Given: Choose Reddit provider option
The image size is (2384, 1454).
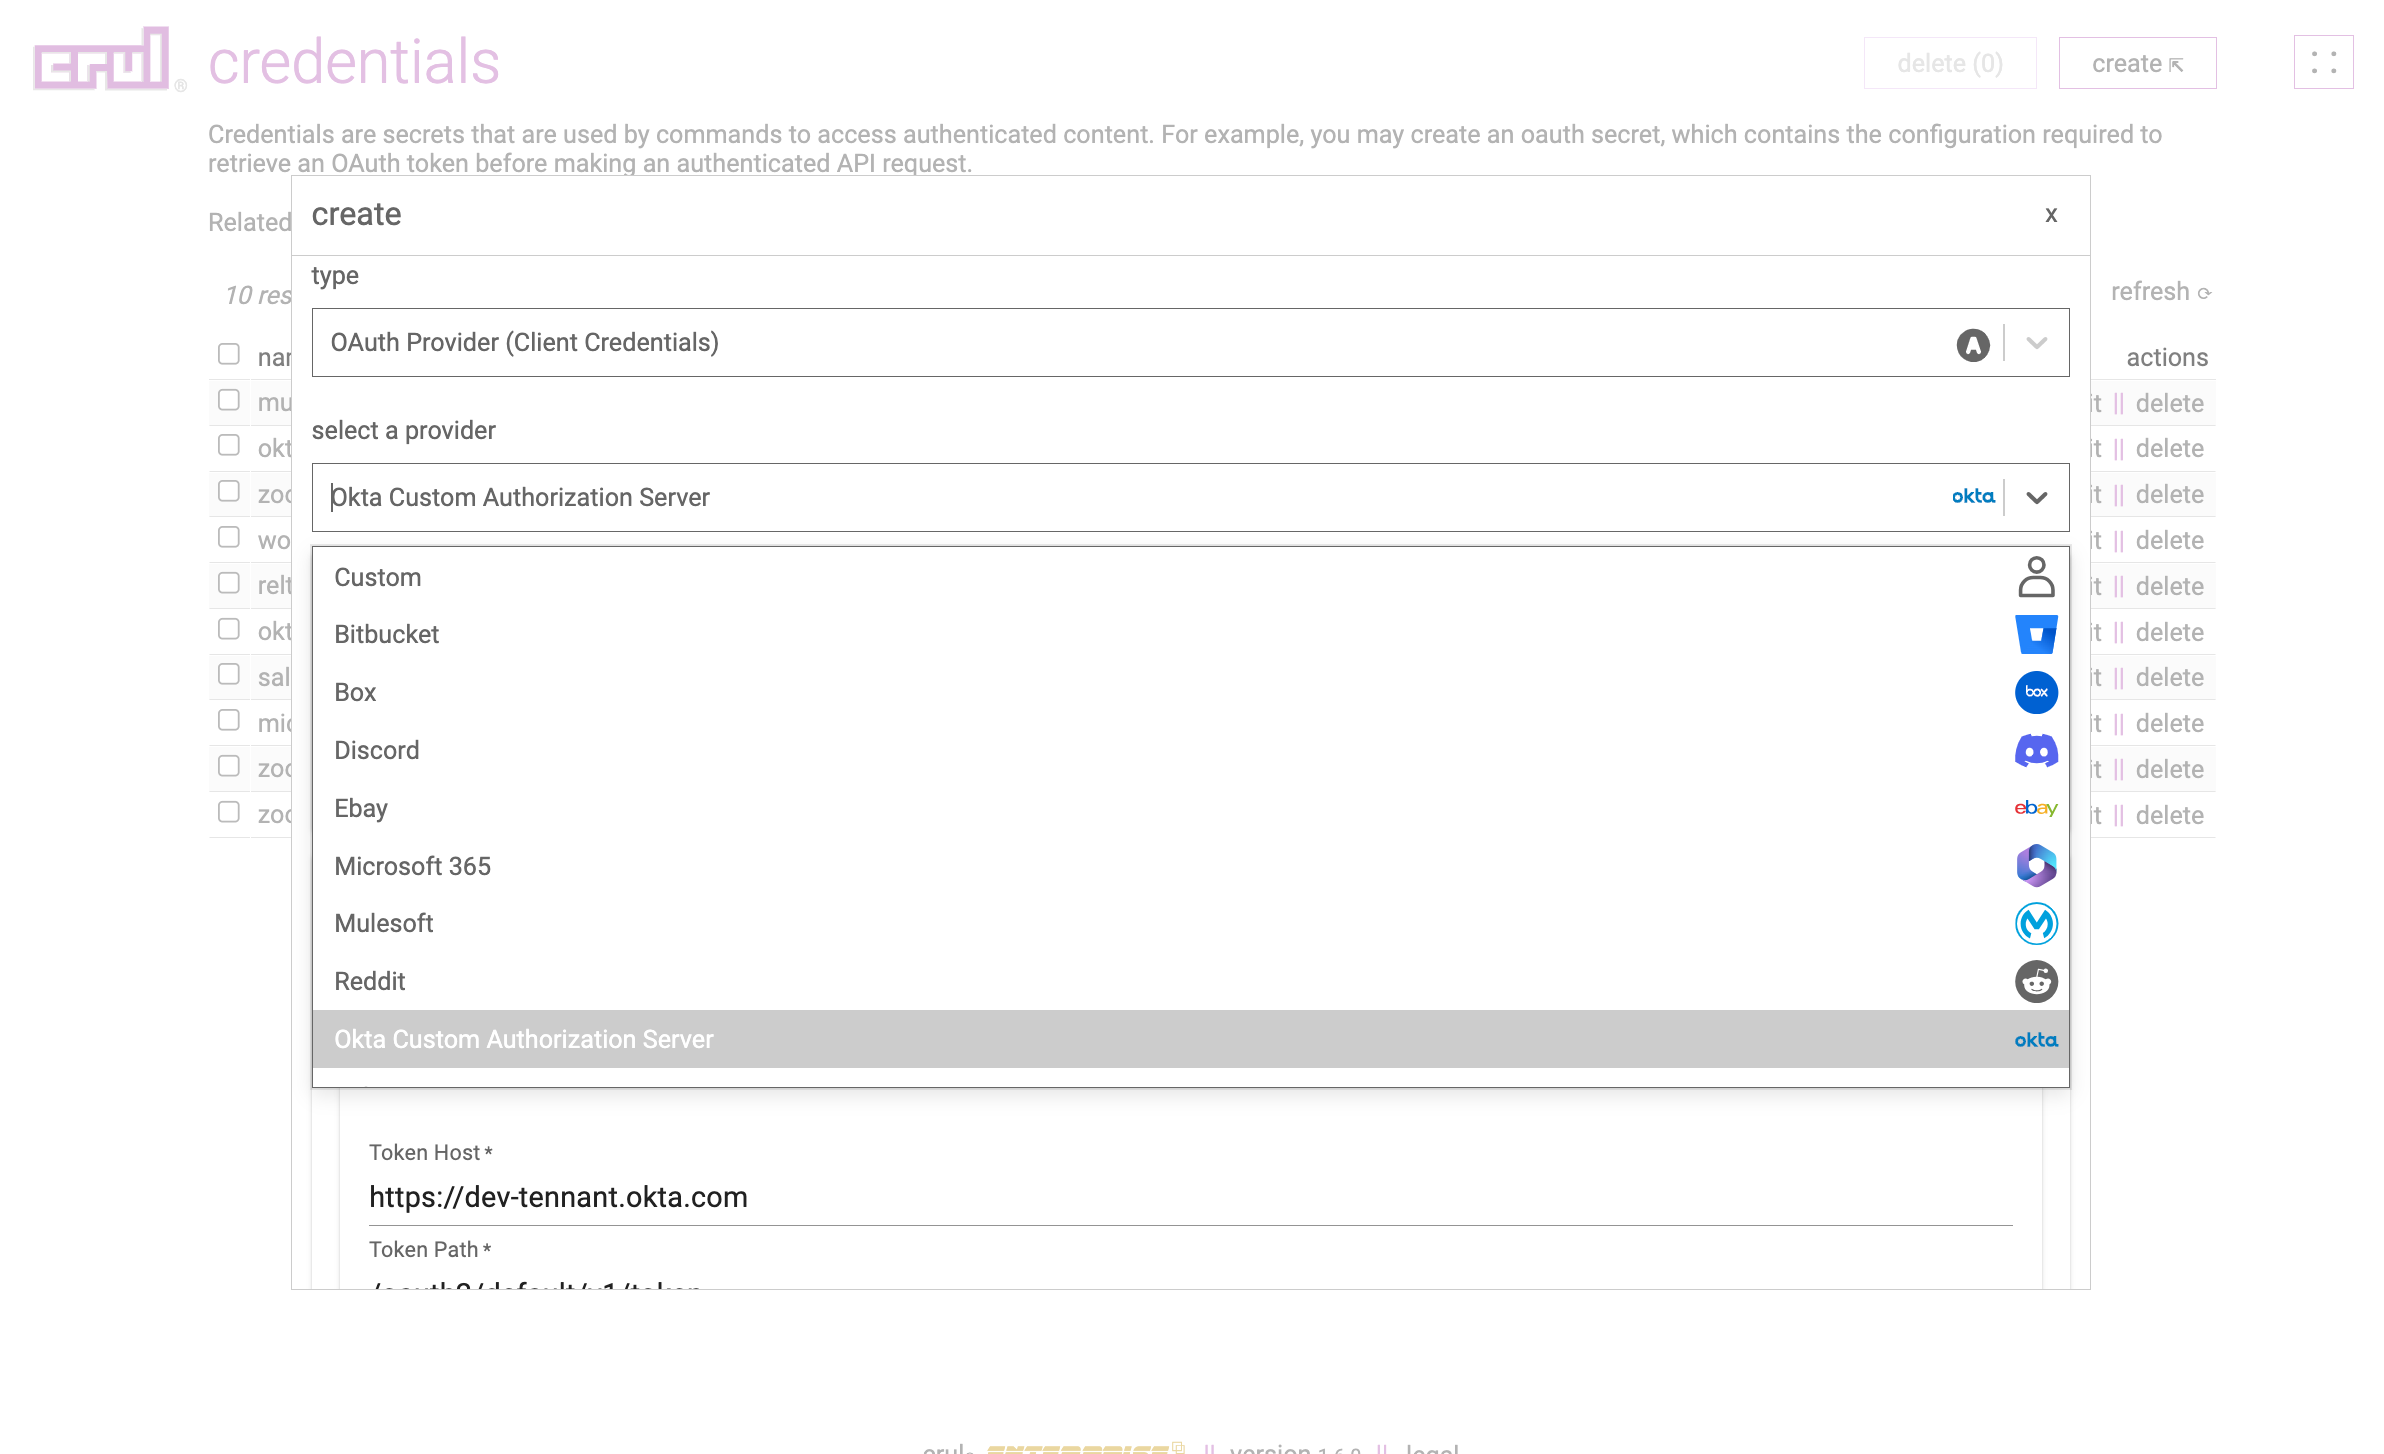Looking at the screenshot, I should click(x=1190, y=981).
